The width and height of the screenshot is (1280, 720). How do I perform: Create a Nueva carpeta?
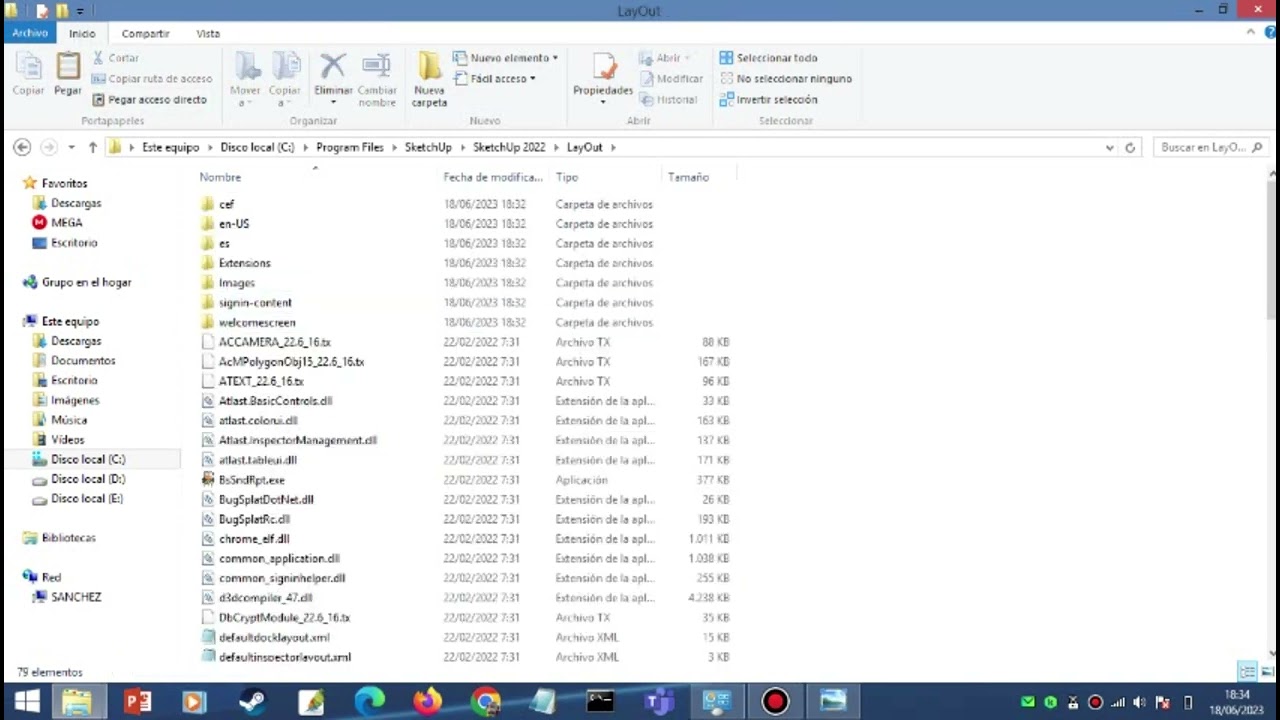(x=429, y=79)
